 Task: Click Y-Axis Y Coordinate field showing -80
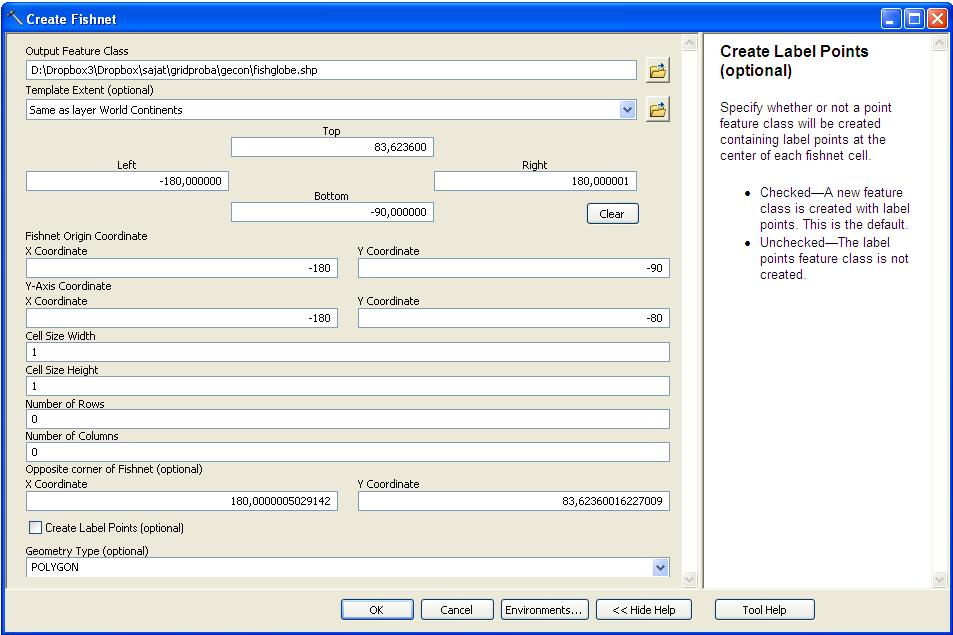click(x=514, y=318)
